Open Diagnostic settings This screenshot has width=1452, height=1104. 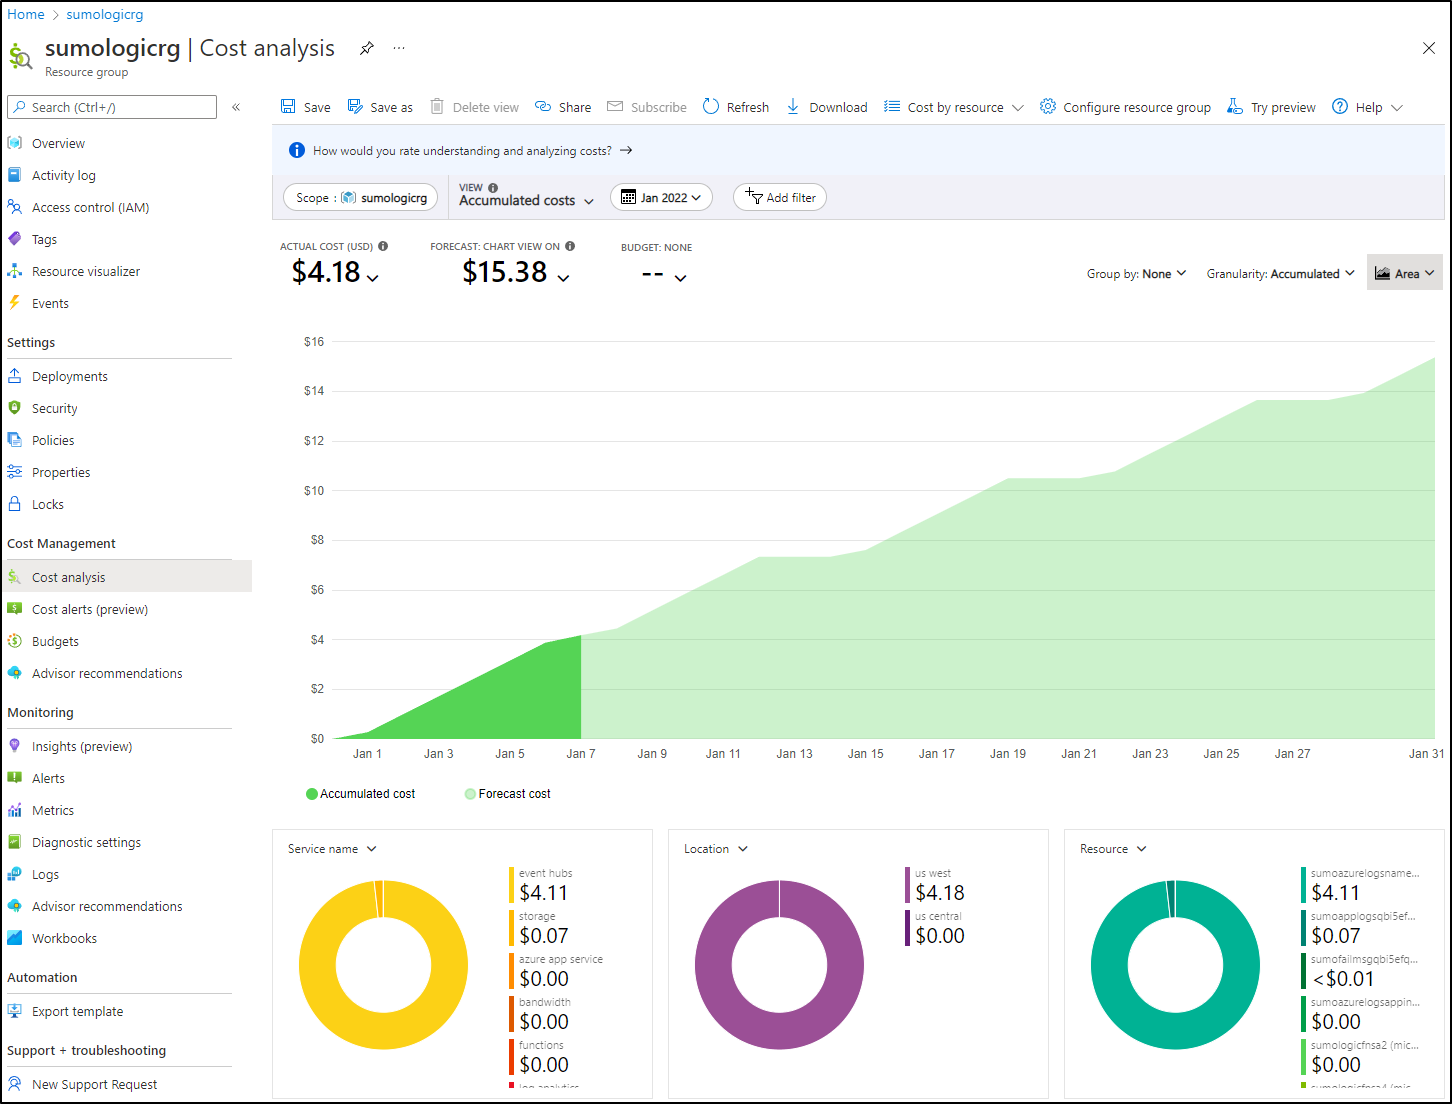[86, 843]
